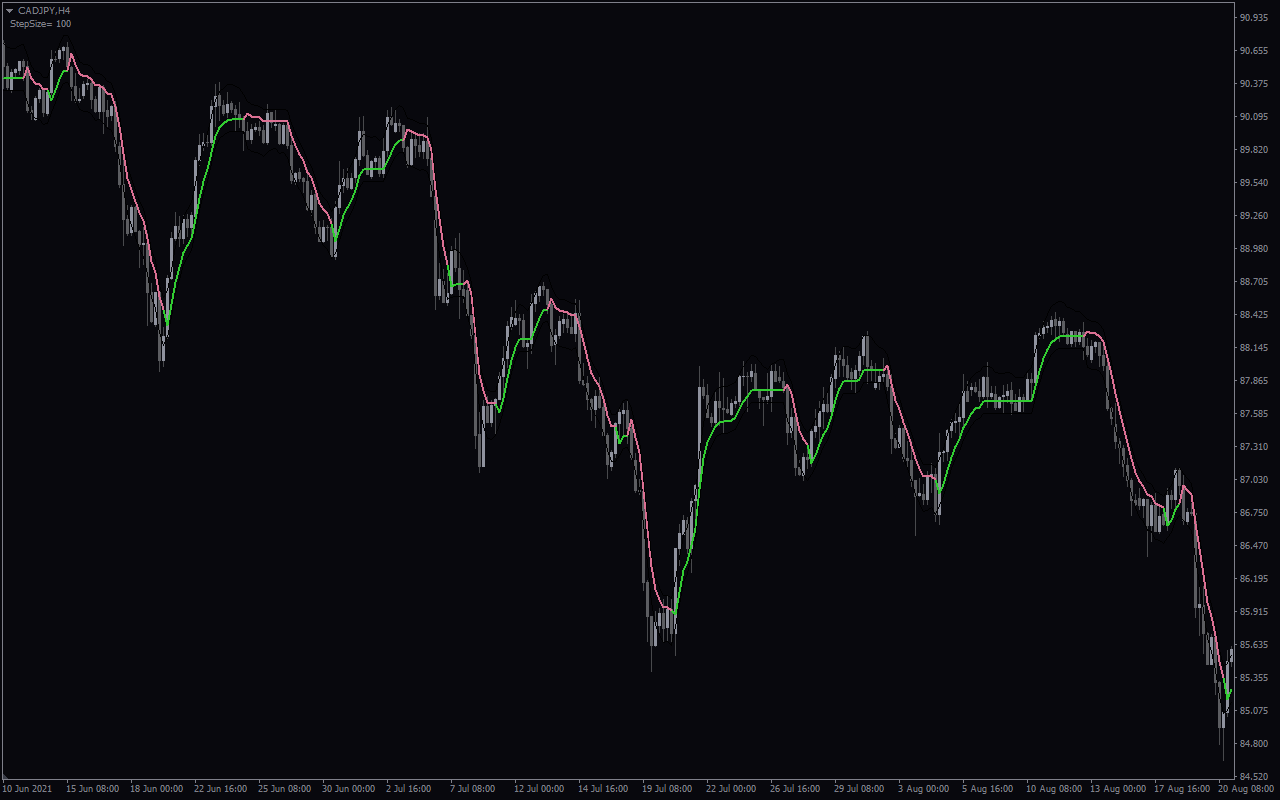Click price level 90.655 on the scale
1280x800 pixels.
click(x=1254, y=51)
